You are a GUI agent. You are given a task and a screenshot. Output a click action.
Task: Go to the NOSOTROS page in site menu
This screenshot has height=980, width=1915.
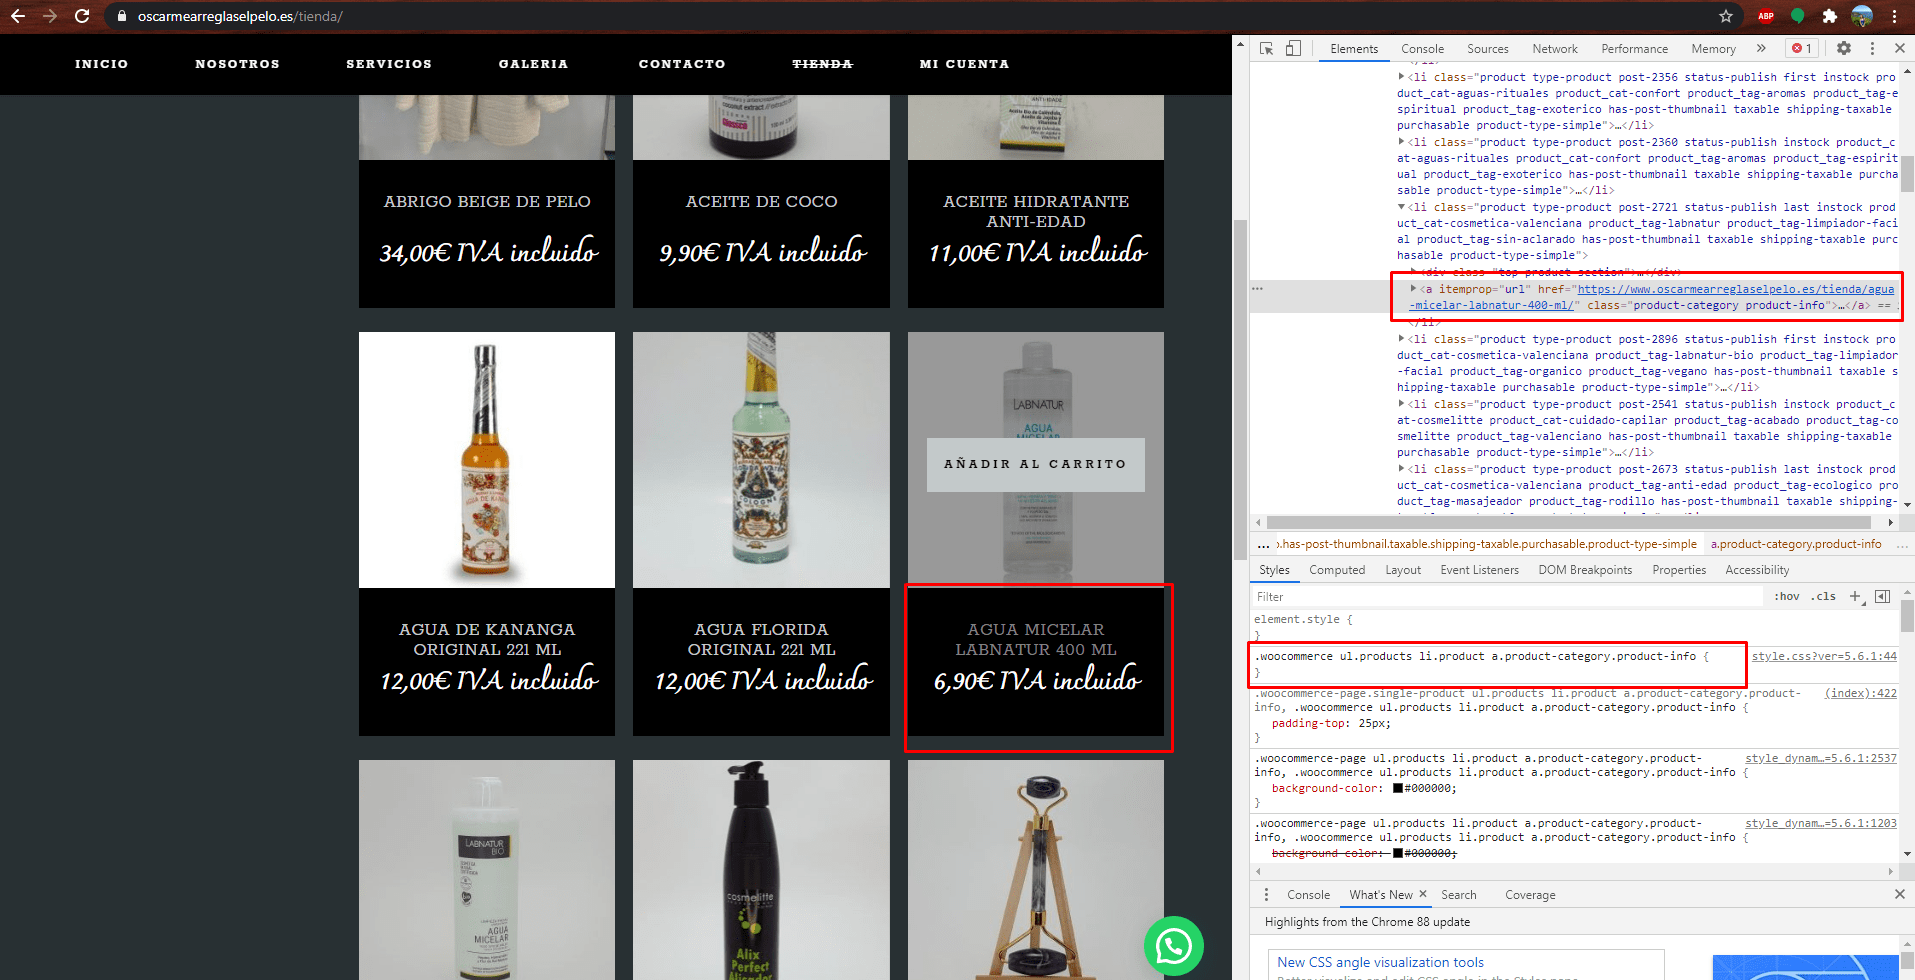click(237, 64)
